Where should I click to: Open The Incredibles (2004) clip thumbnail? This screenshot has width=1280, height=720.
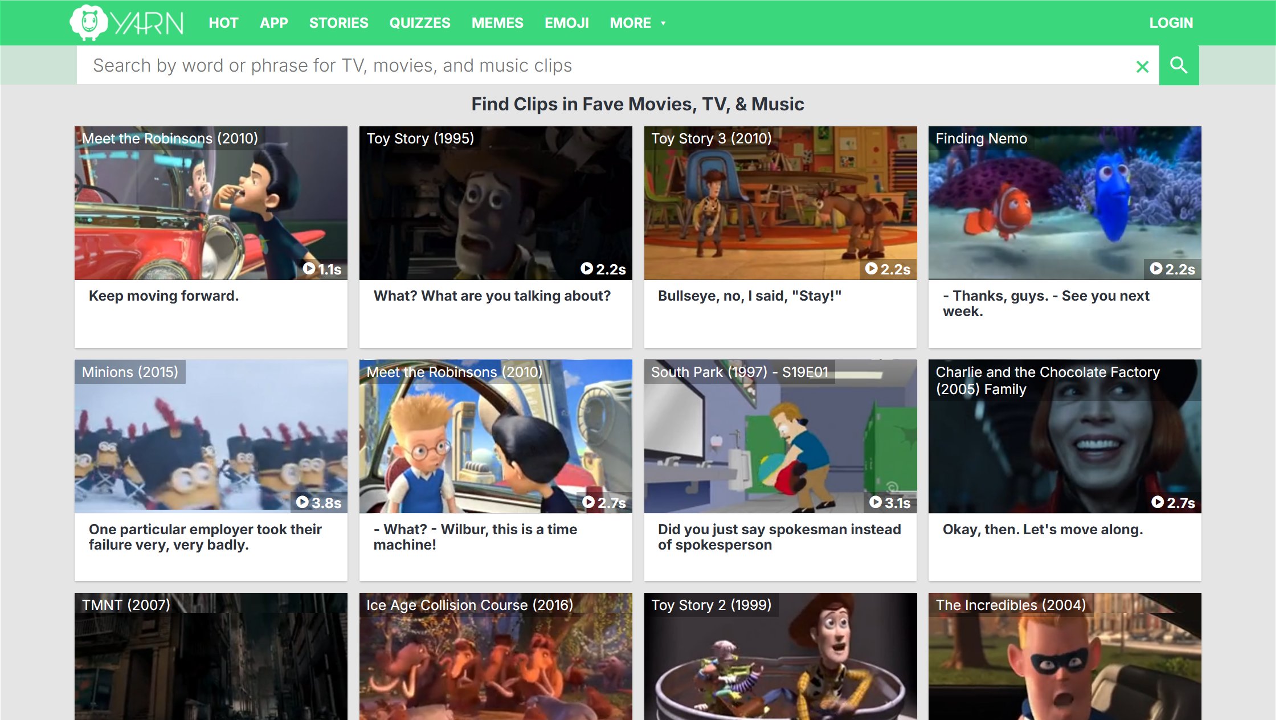(x=1065, y=657)
